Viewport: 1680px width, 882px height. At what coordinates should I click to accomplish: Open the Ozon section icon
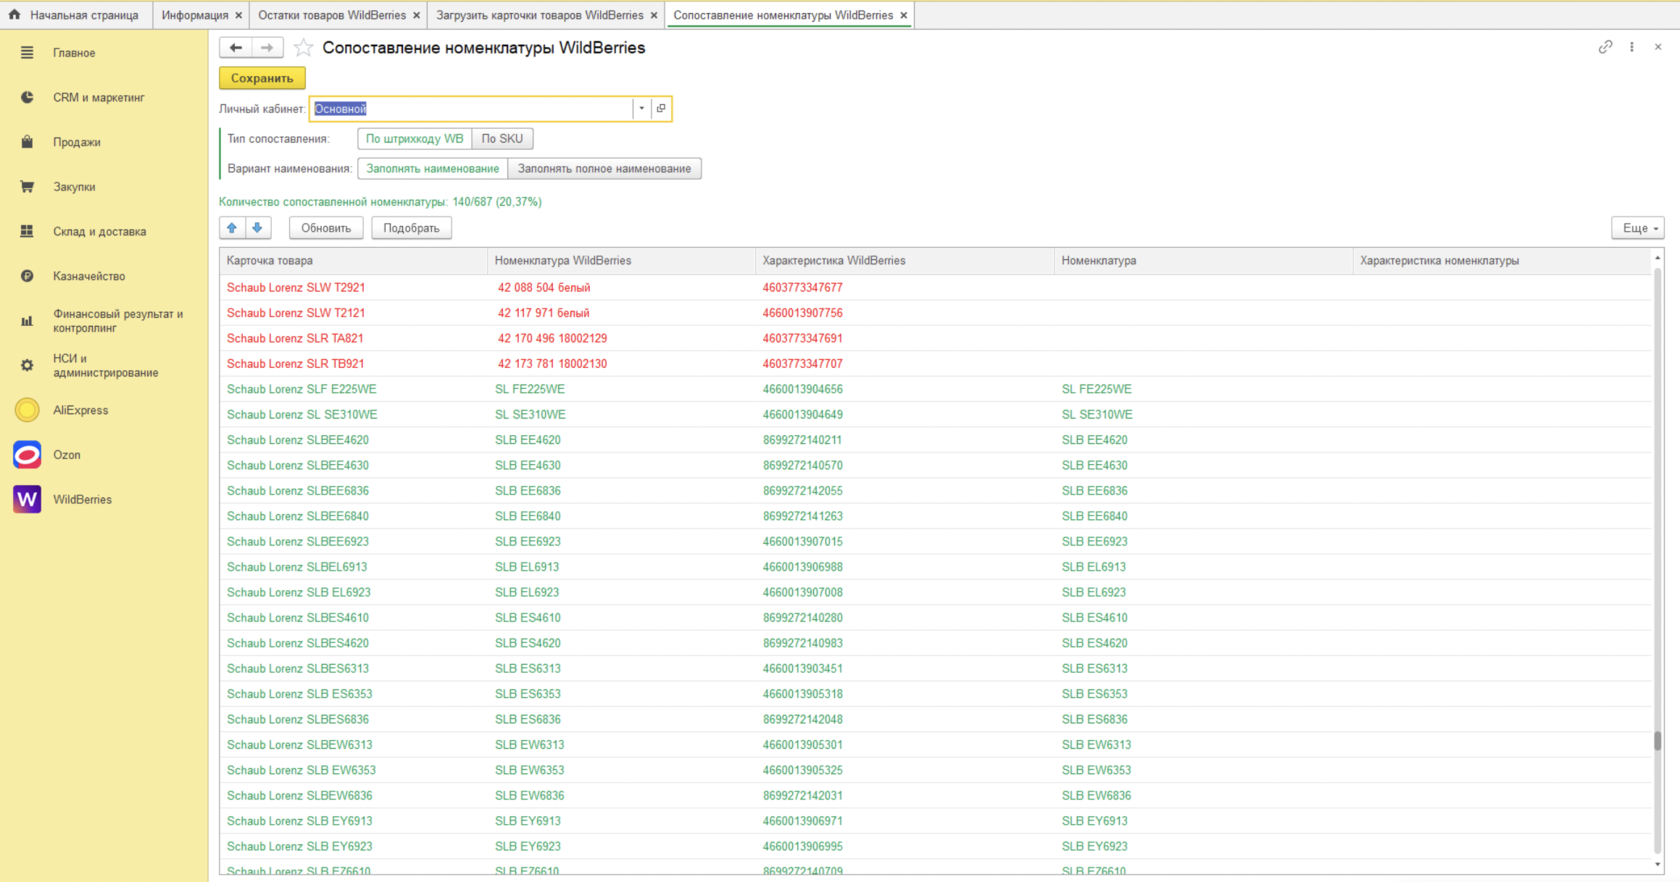point(27,455)
